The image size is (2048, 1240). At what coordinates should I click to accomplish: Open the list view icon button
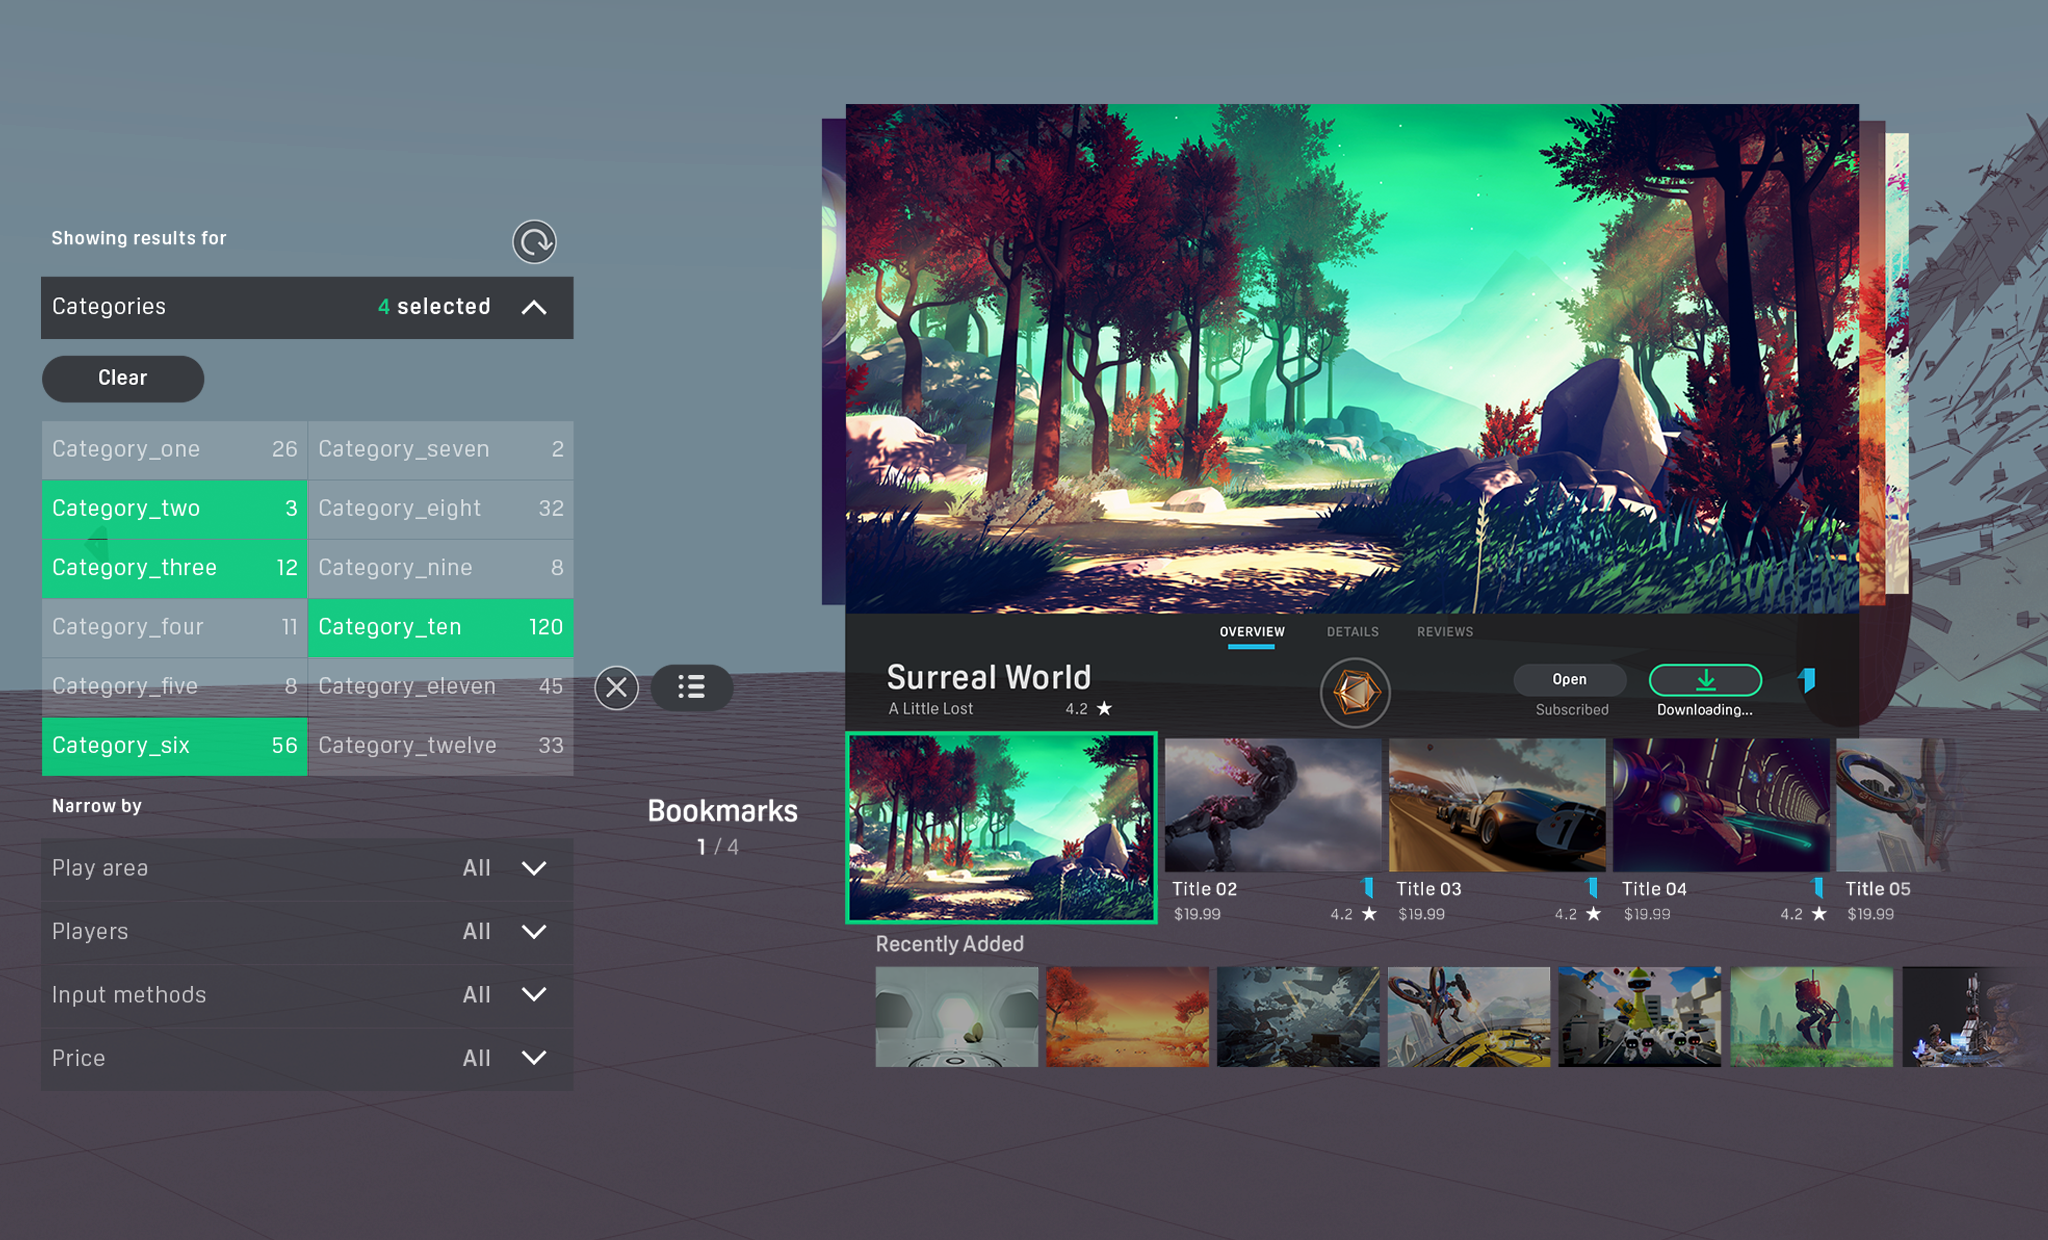pos(691,688)
